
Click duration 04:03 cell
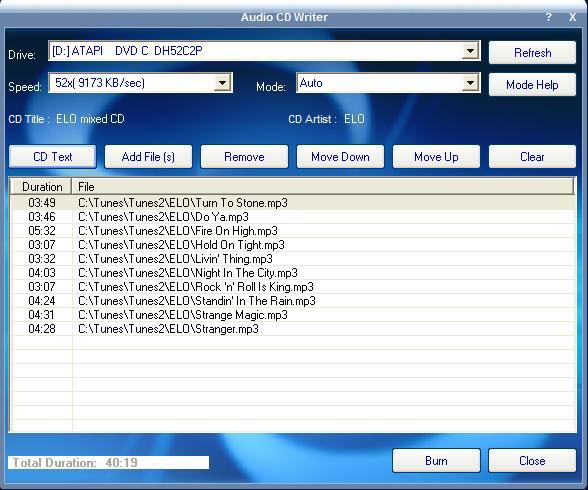coord(42,273)
